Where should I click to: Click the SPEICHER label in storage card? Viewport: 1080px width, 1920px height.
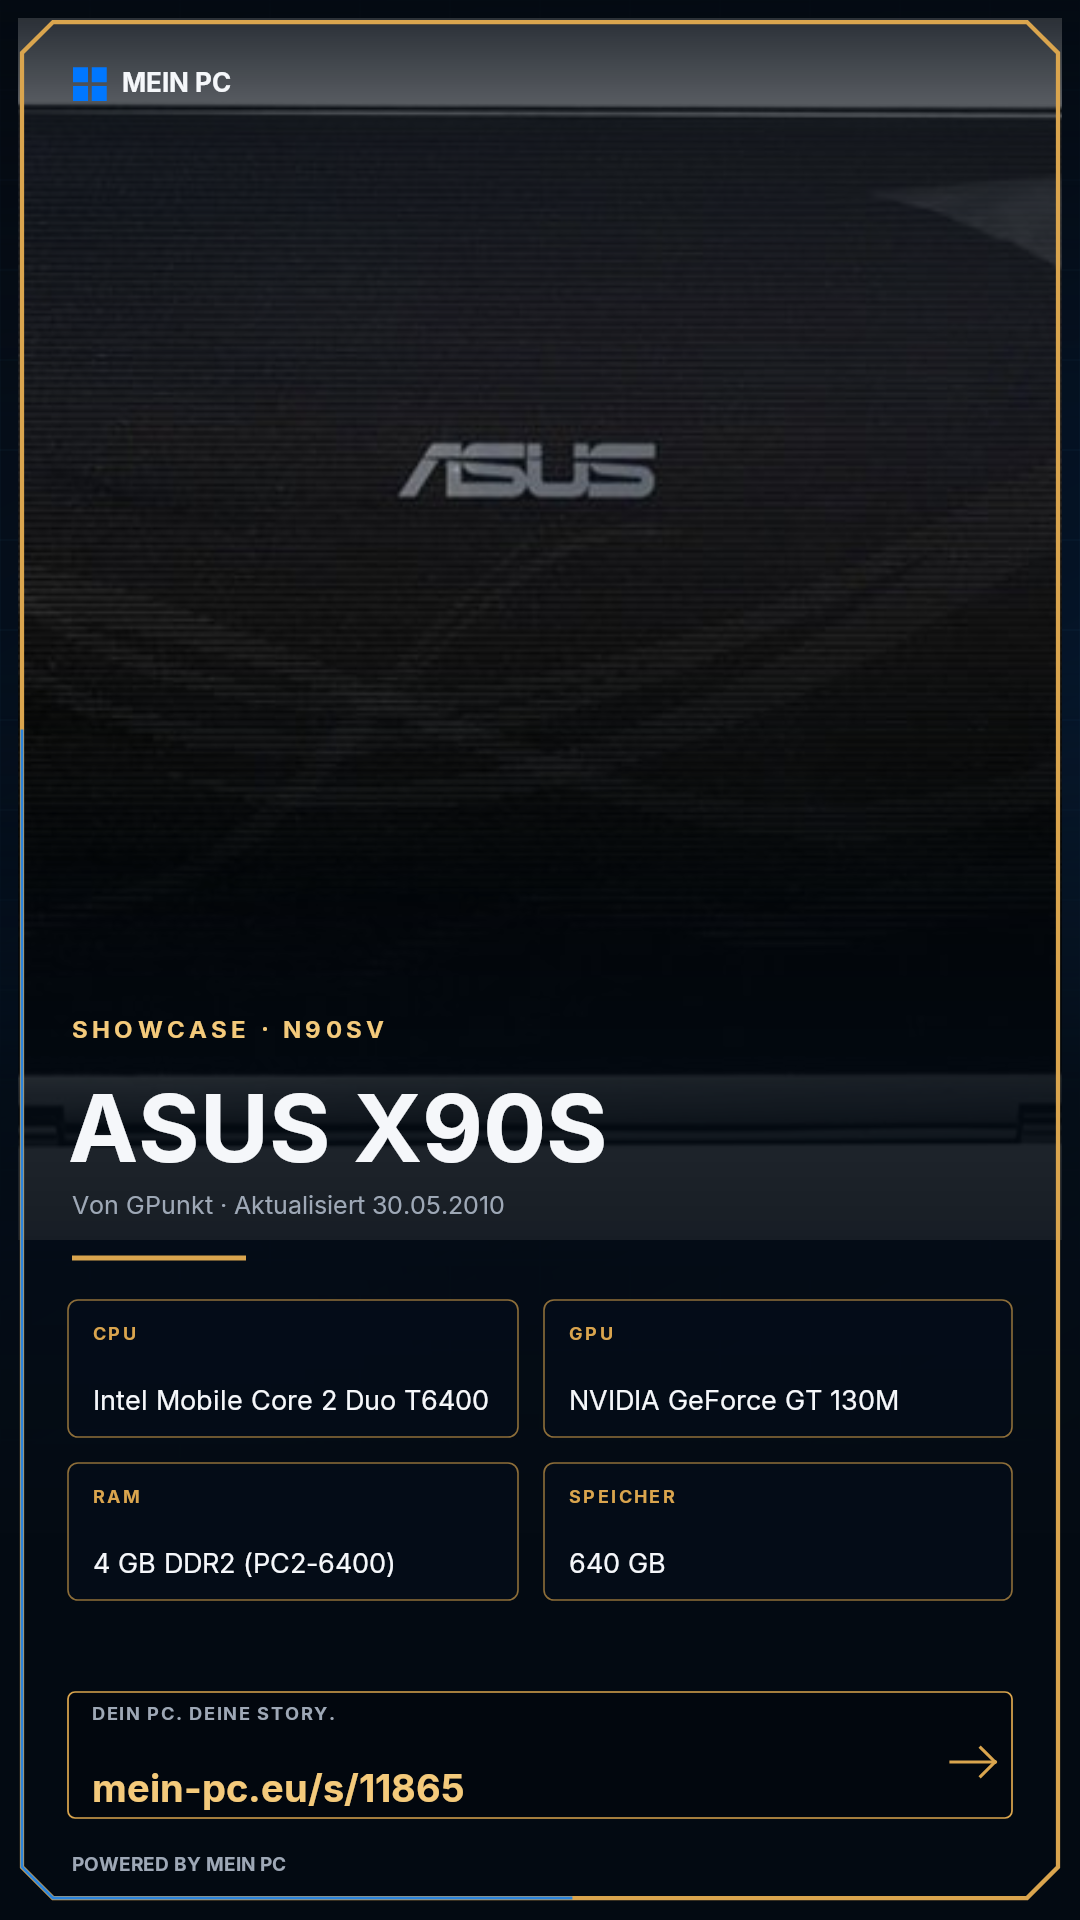coord(622,1497)
